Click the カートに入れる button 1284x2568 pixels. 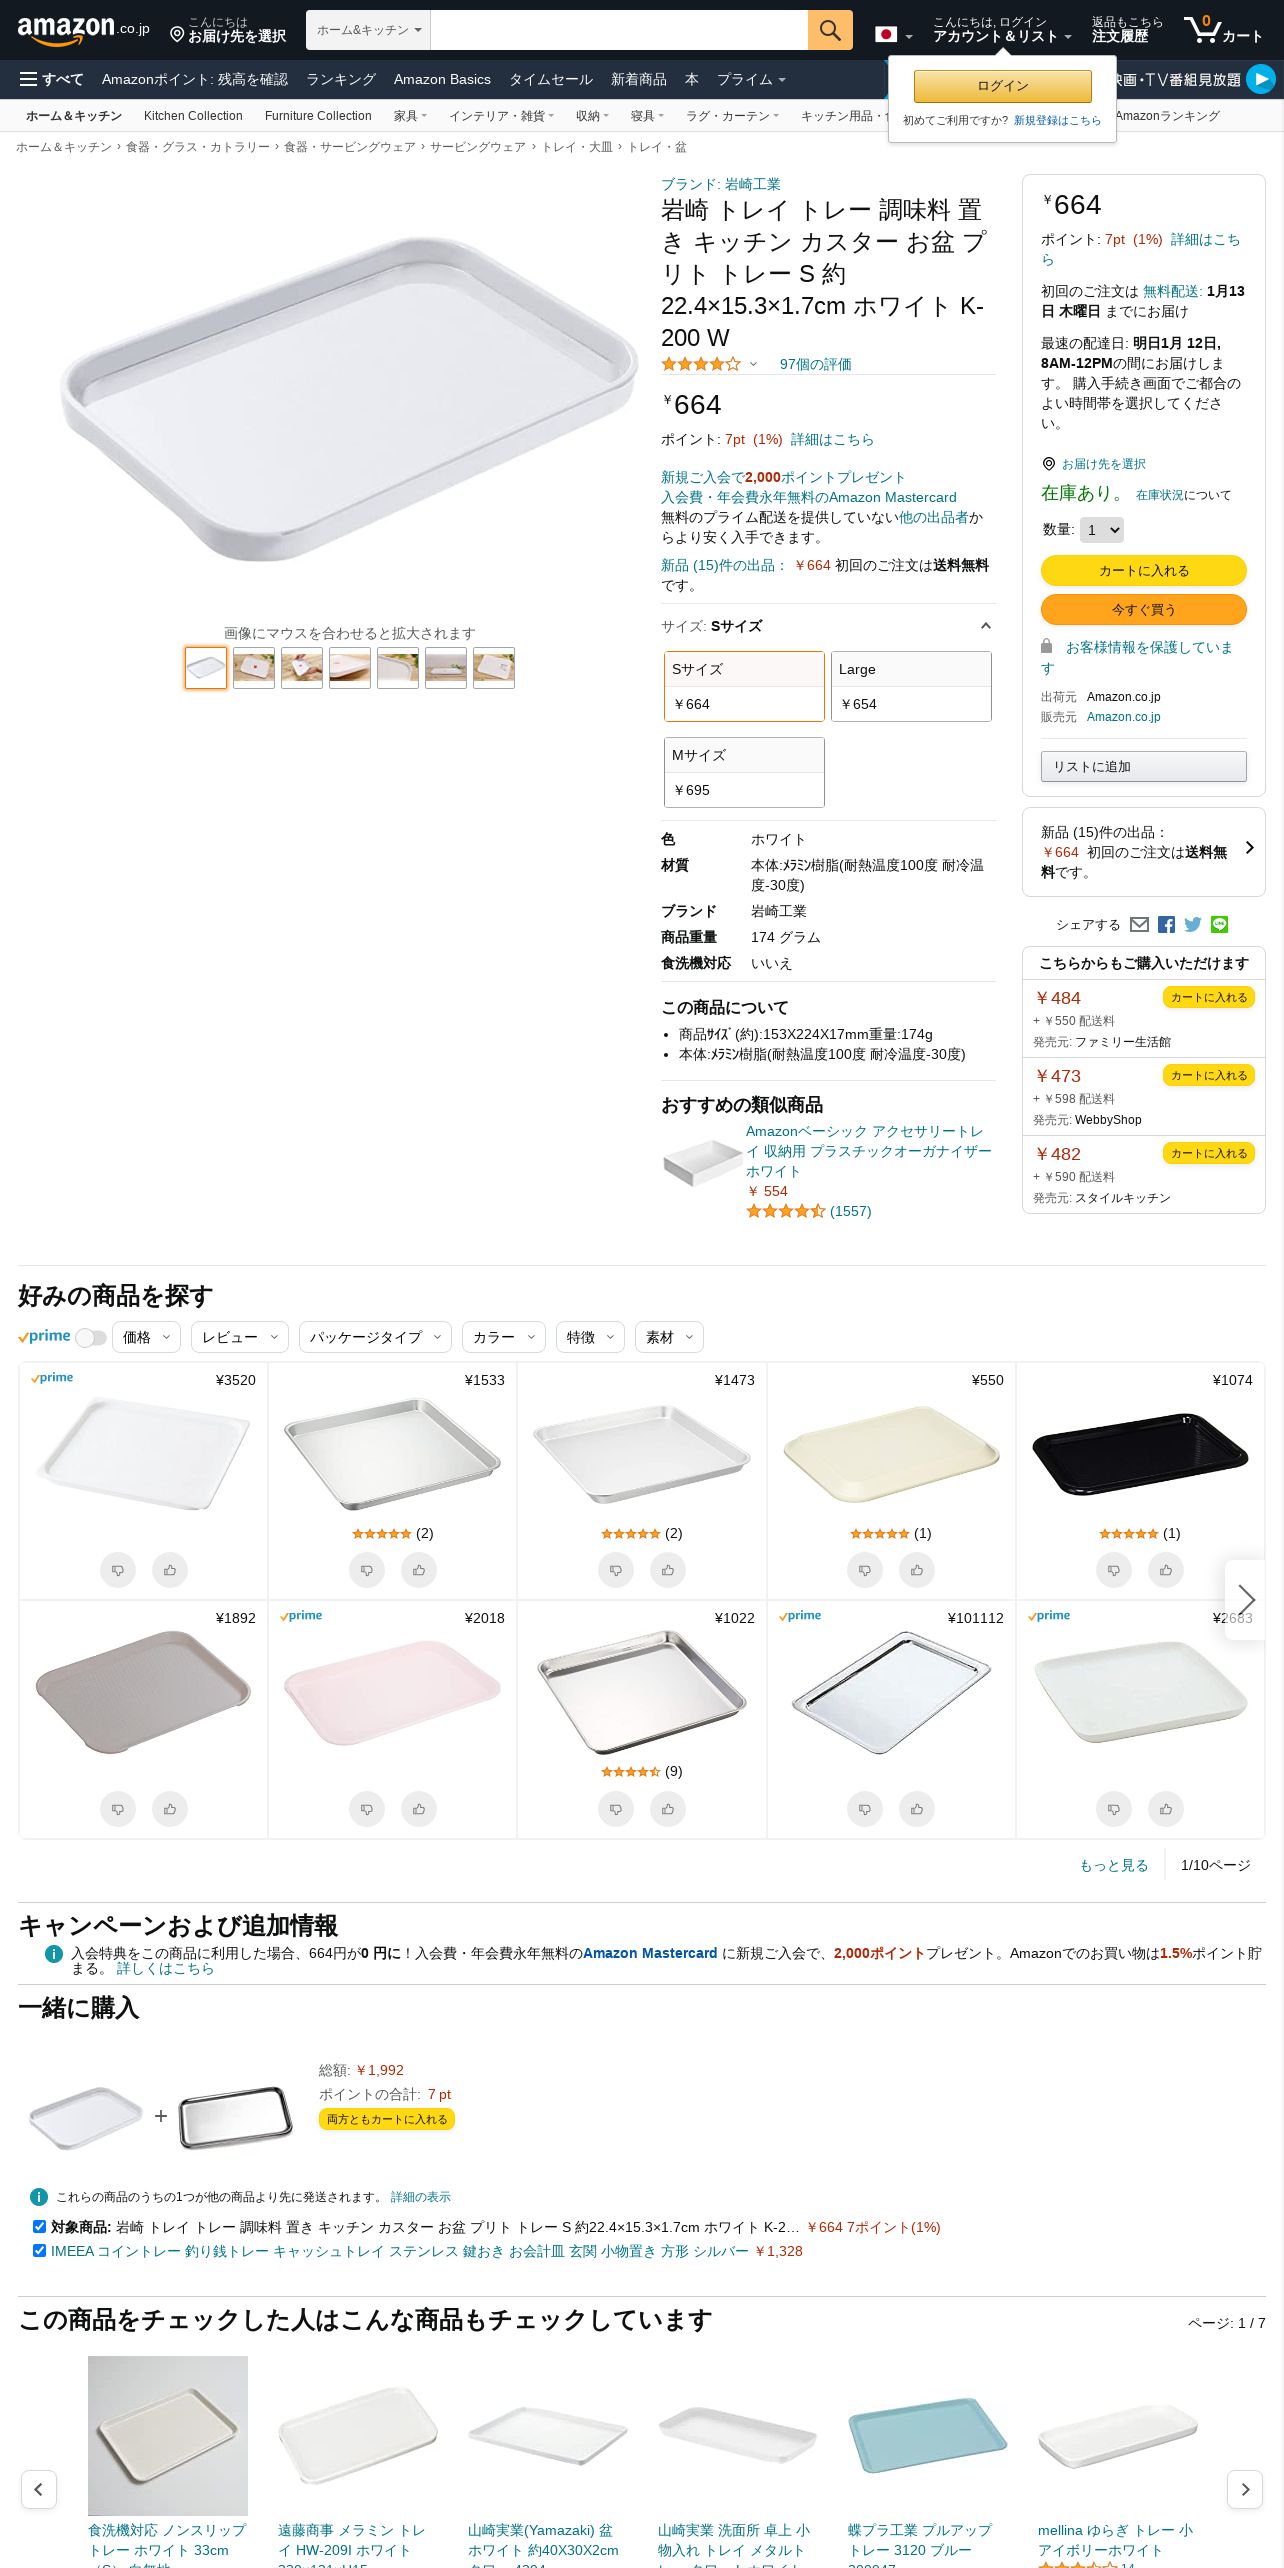[1144, 571]
